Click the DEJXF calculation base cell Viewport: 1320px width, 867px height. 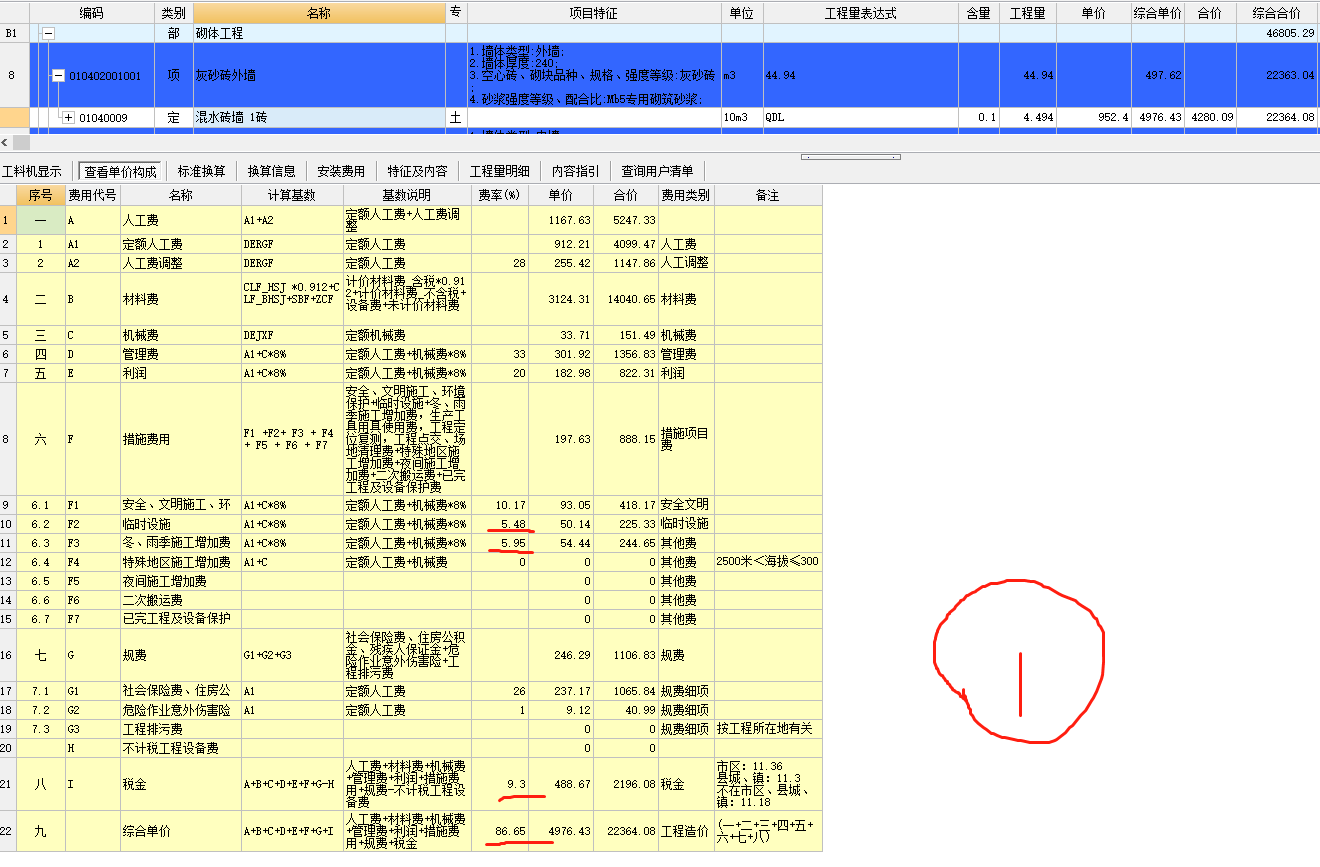[291, 335]
